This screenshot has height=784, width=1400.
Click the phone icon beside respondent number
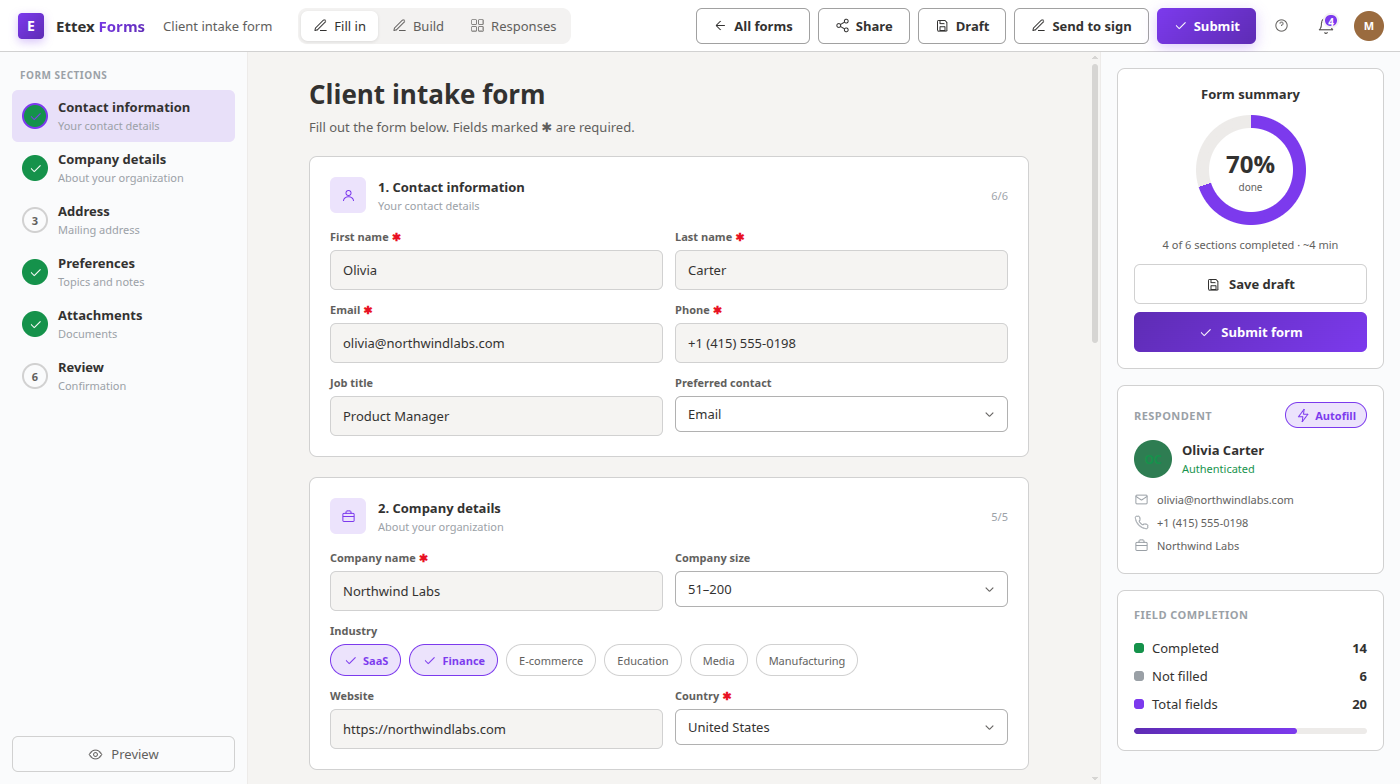[x=1141, y=522]
